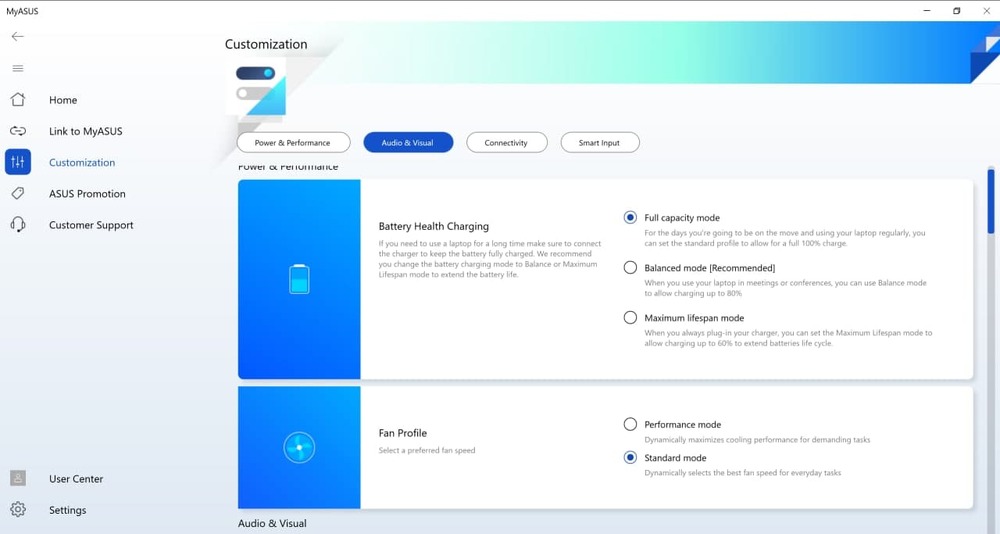The width and height of the screenshot is (1000, 534).
Task: Select Maximum lifespan mode
Action: coord(630,317)
